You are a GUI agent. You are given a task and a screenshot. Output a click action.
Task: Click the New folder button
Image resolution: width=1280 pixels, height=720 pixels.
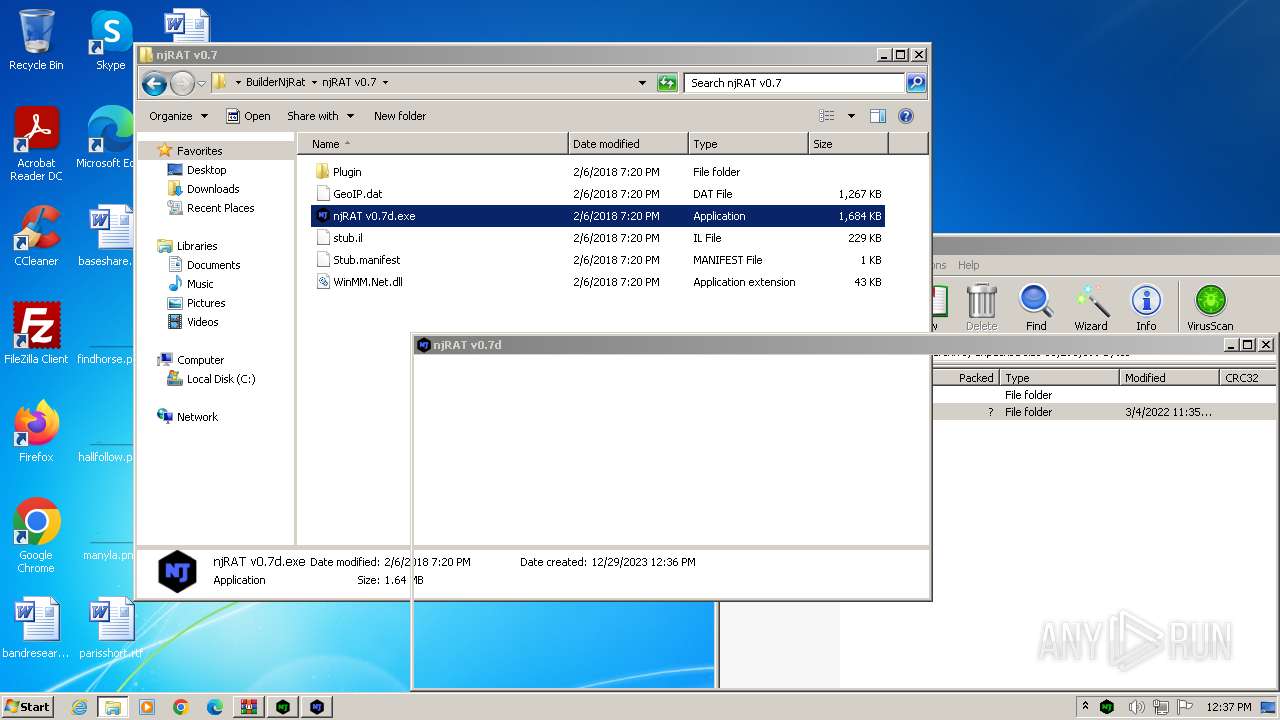pos(400,116)
